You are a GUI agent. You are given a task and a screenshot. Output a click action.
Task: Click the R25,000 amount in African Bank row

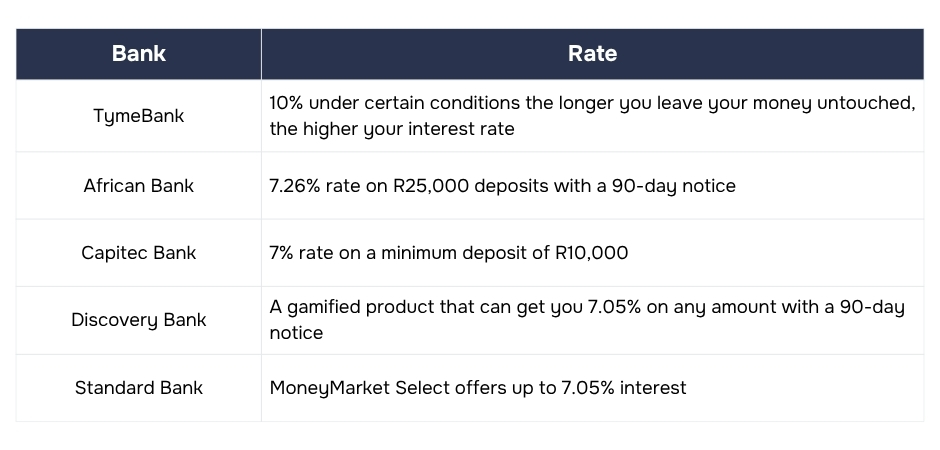(431, 186)
